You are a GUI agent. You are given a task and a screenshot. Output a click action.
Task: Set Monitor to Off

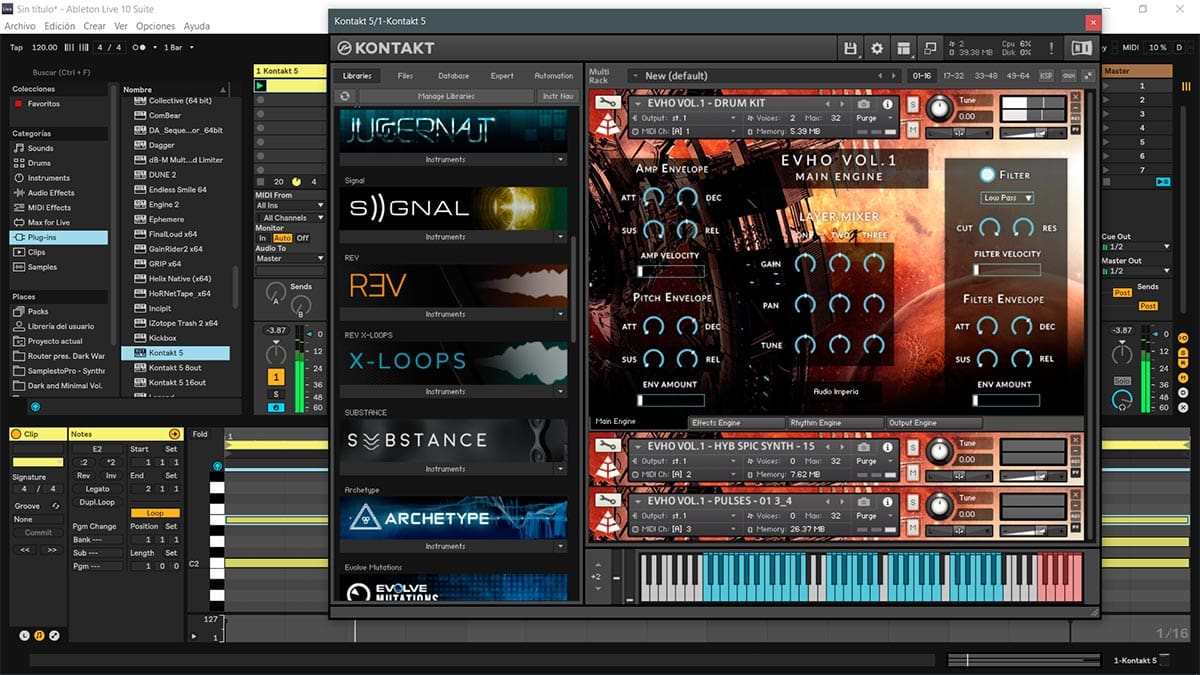pyautogui.click(x=302, y=238)
